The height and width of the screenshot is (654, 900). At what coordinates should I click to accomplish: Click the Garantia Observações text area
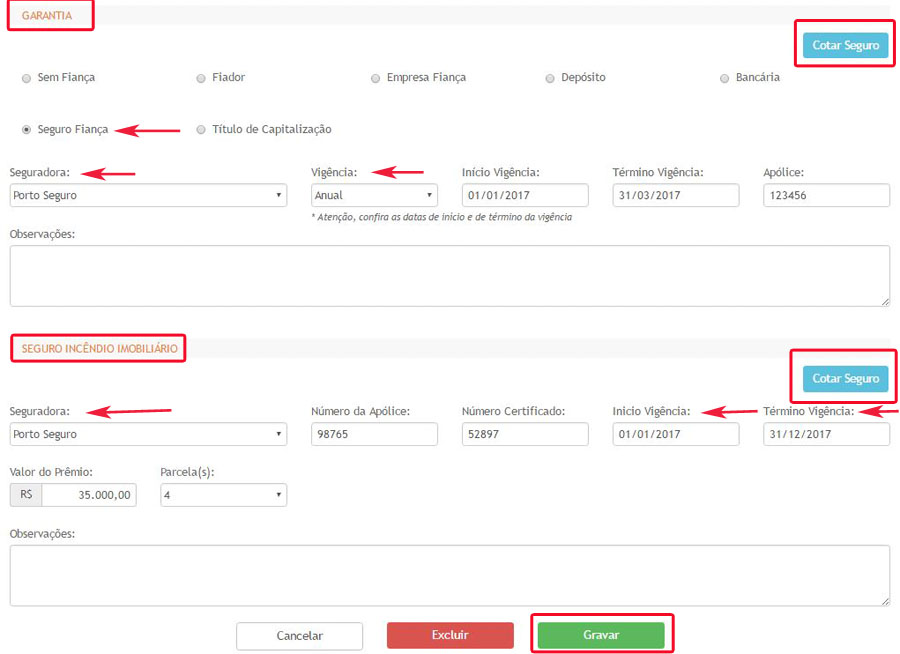click(449, 275)
